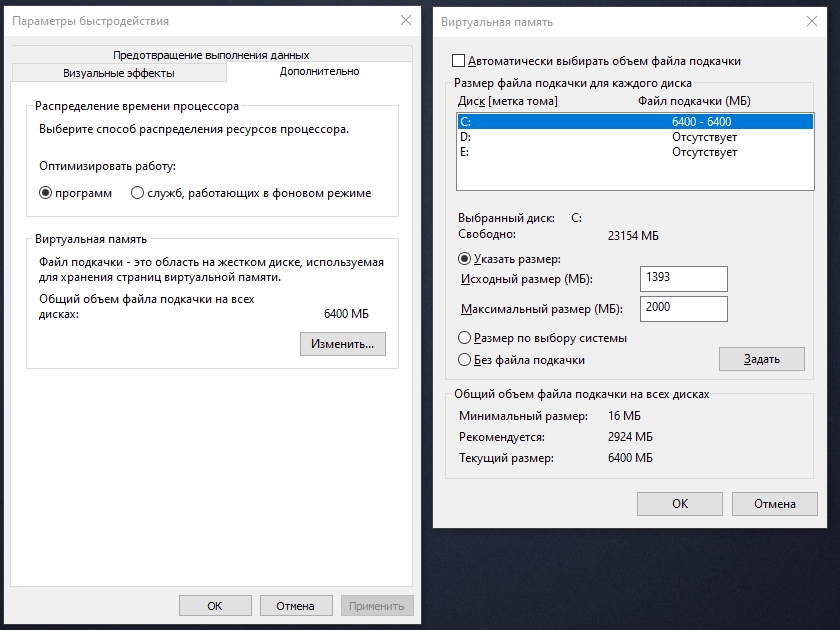This screenshot has width=840, height=630.
Task: Focus the 'Исходный размер (МБ)' field
Action: [684, 279]
